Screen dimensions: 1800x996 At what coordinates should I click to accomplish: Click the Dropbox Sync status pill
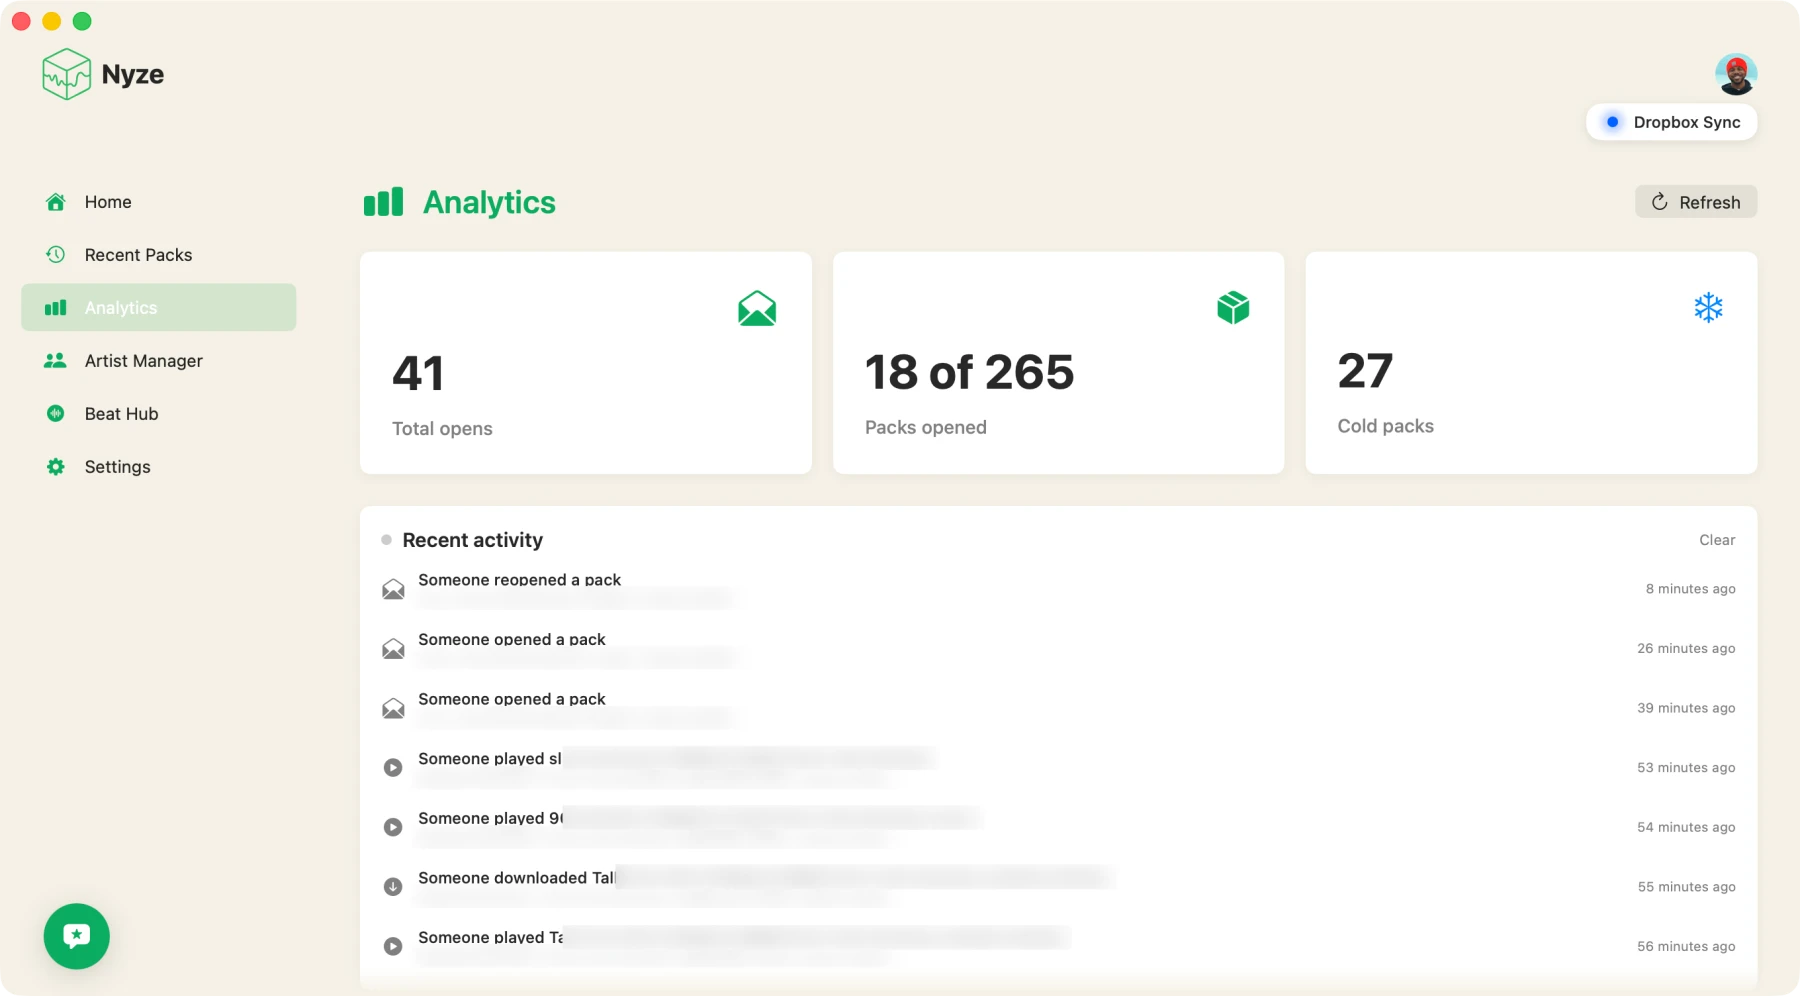coord(1671,122)
